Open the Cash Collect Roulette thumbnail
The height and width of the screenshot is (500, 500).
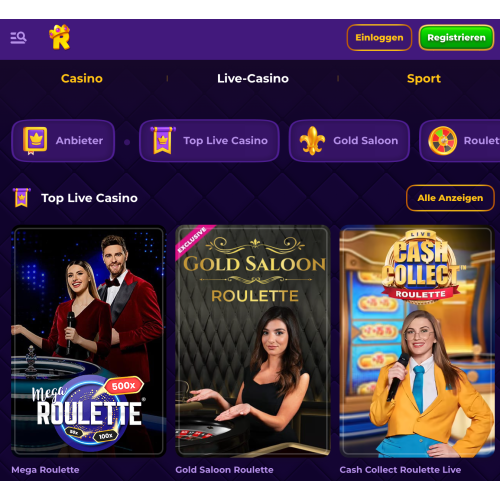click(x=417, y=341)
